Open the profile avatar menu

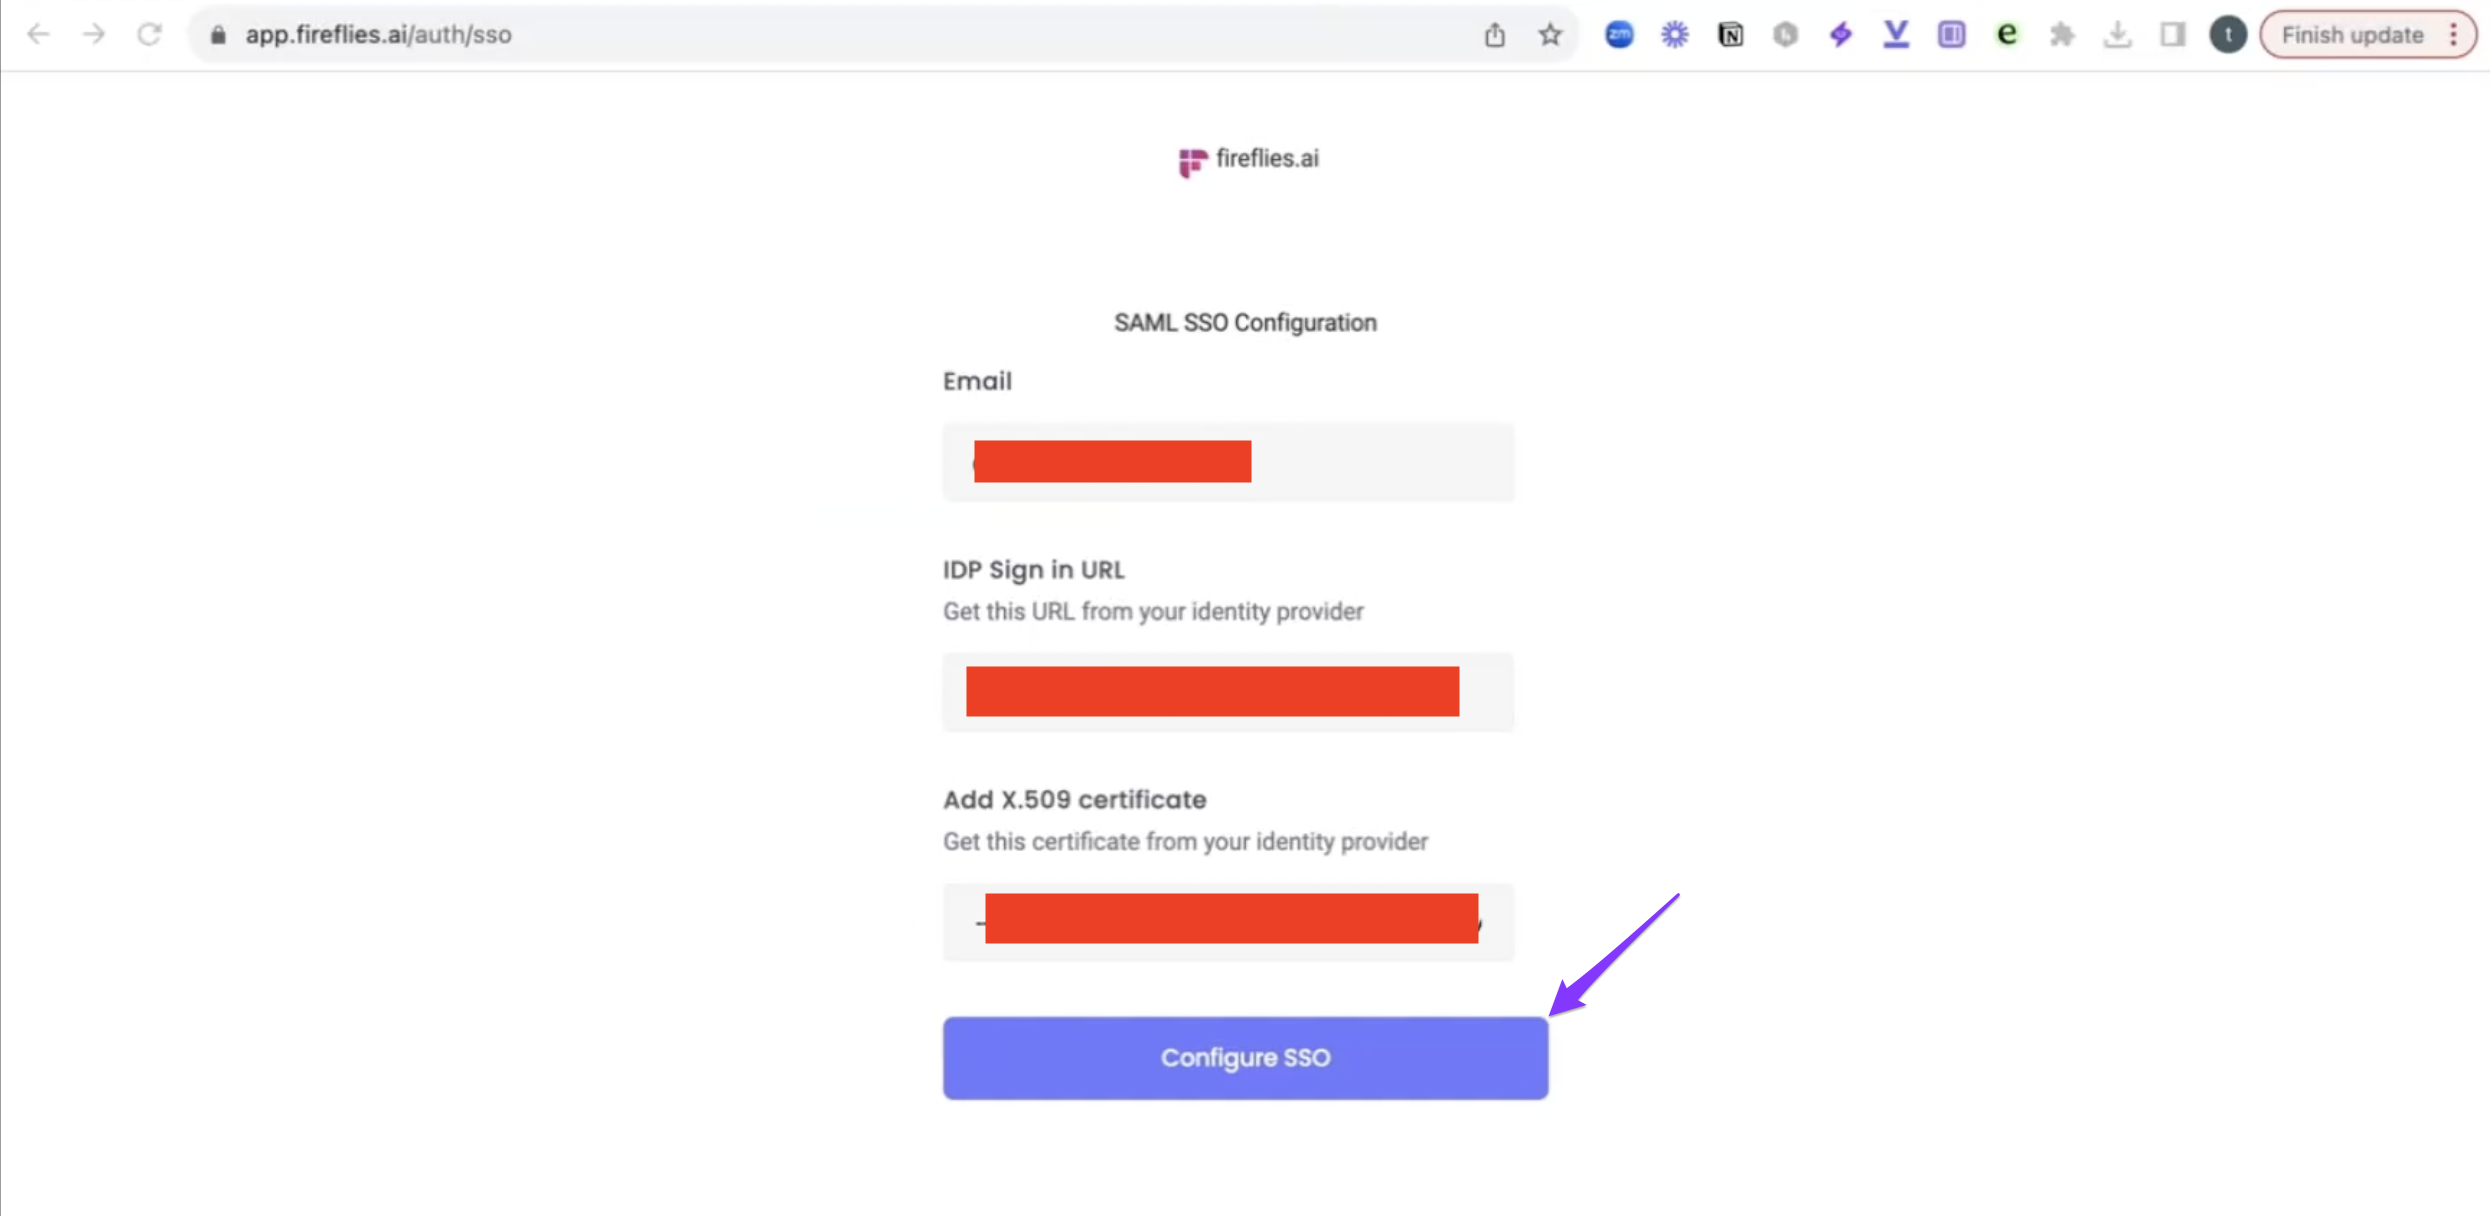click(x=2227, y=35)
